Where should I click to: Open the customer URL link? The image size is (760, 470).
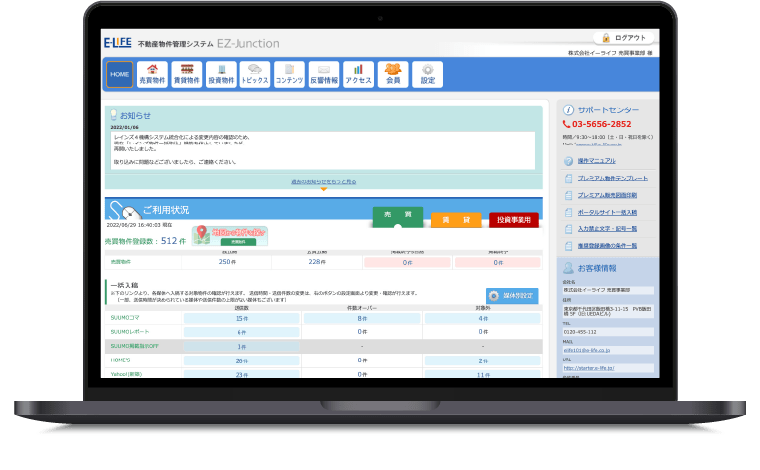tap(588, 368)
